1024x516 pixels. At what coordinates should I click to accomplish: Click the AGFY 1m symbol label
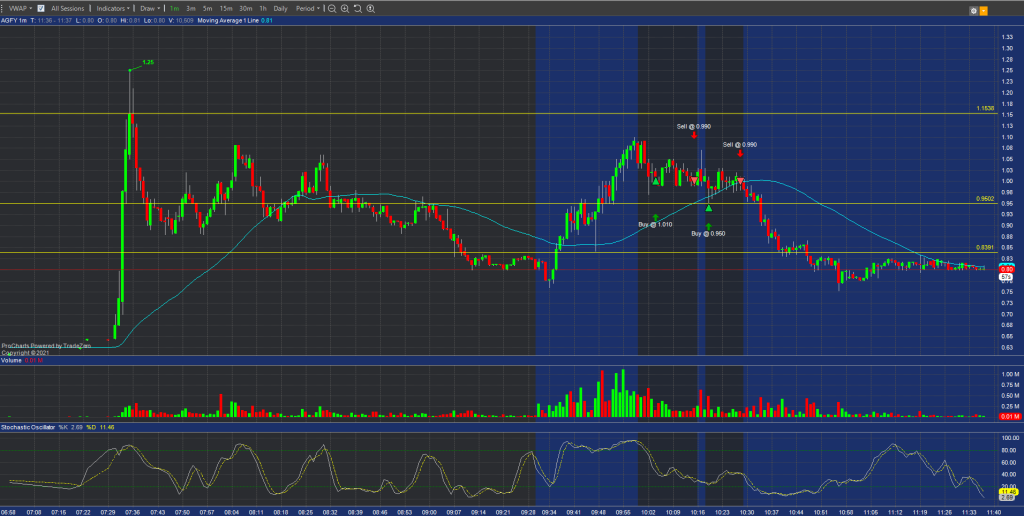13,21
